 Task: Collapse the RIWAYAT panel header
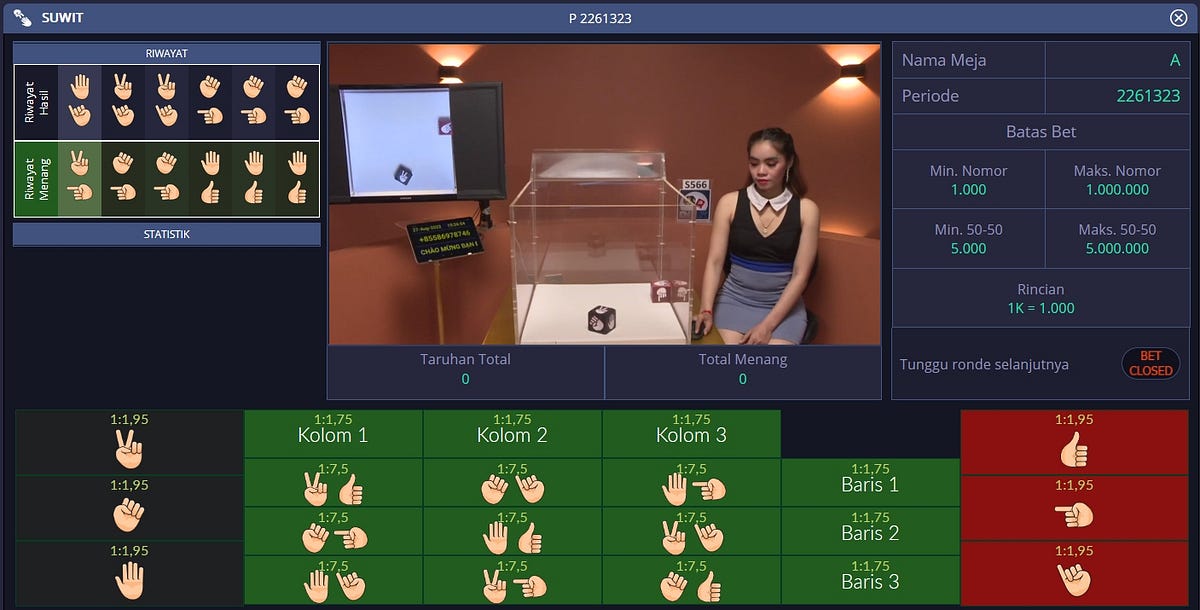click(166, 52)
